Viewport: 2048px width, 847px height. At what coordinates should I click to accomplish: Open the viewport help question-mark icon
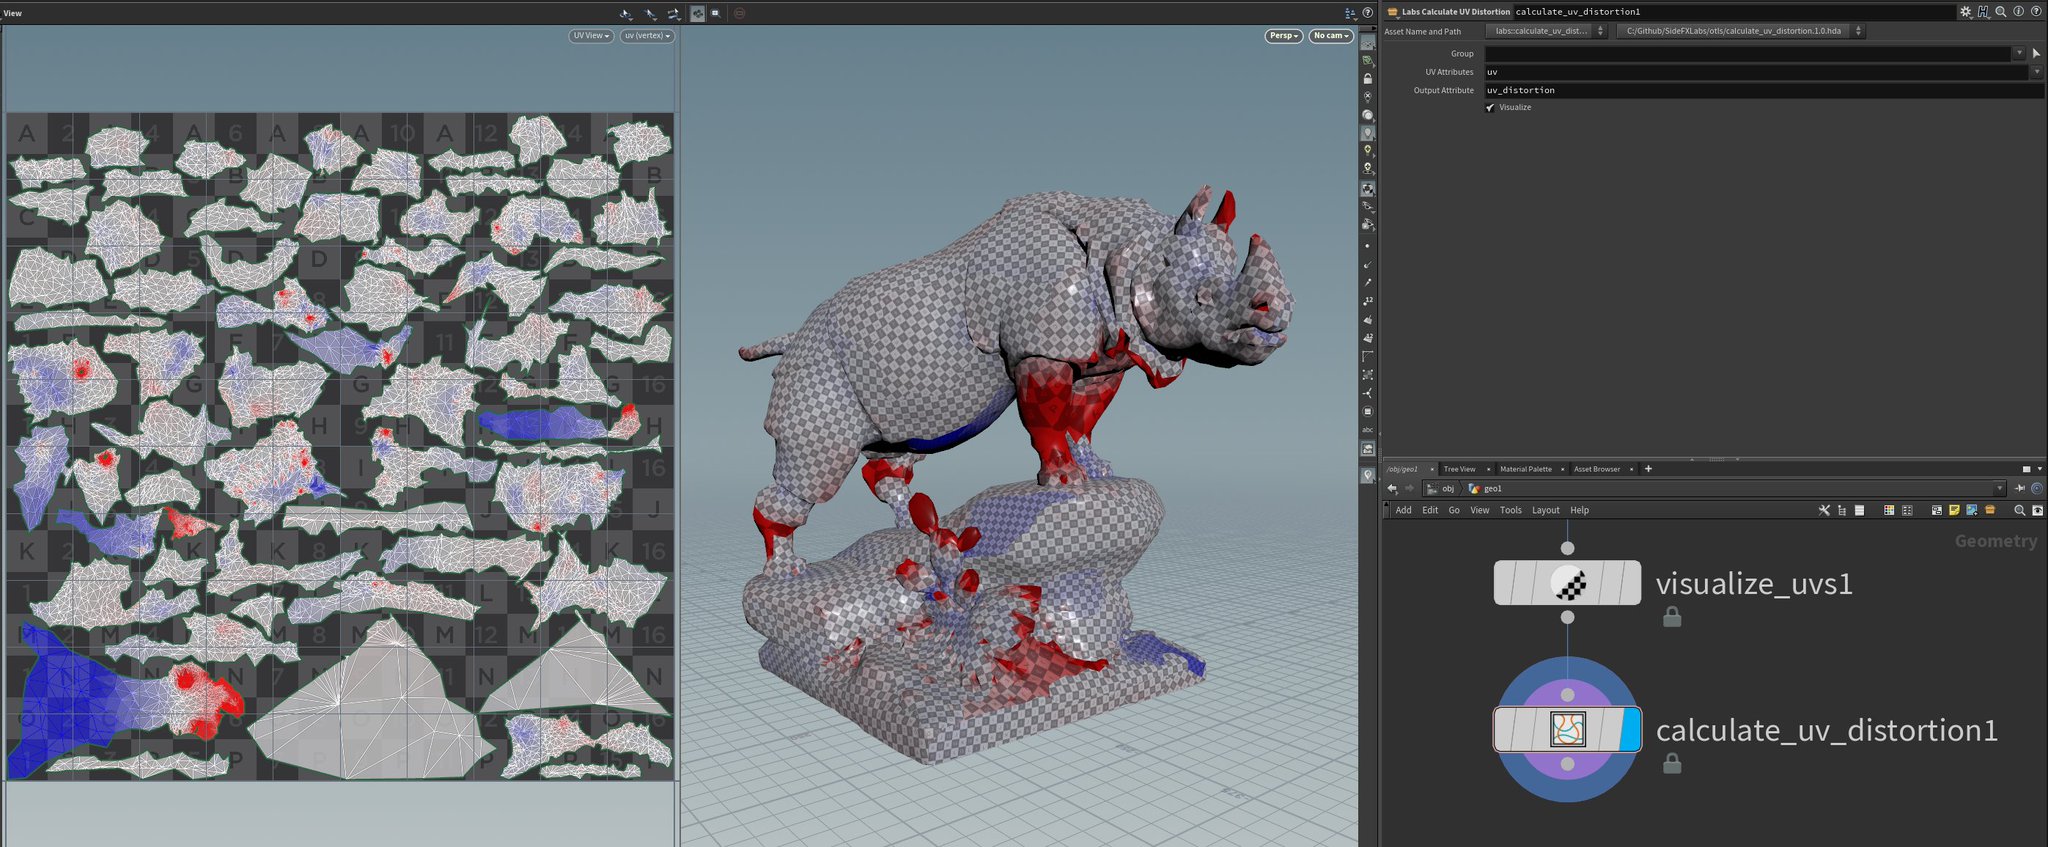(x=1367, y=12)
